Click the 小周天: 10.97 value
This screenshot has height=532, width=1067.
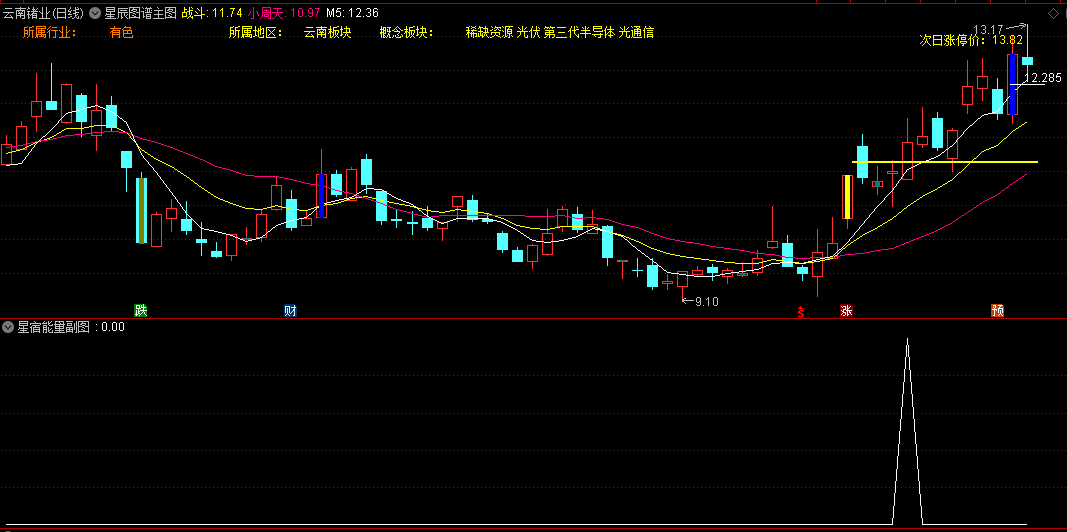284,12
